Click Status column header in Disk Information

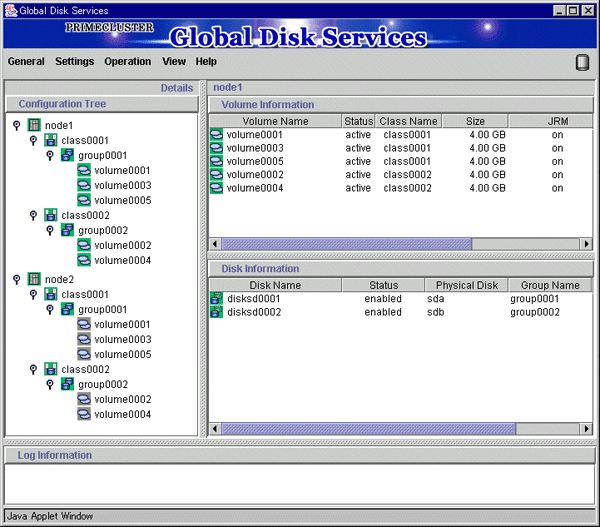pos(383,285)
